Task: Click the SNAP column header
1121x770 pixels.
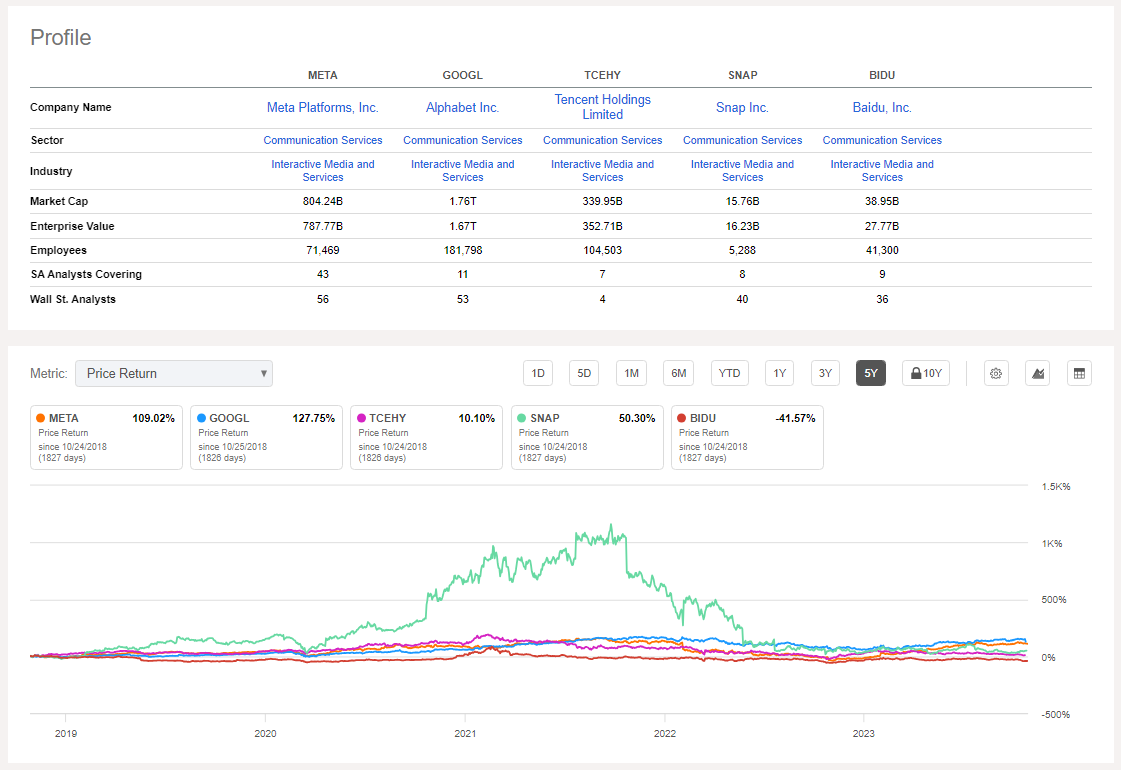Action: (x=742, y=75)
